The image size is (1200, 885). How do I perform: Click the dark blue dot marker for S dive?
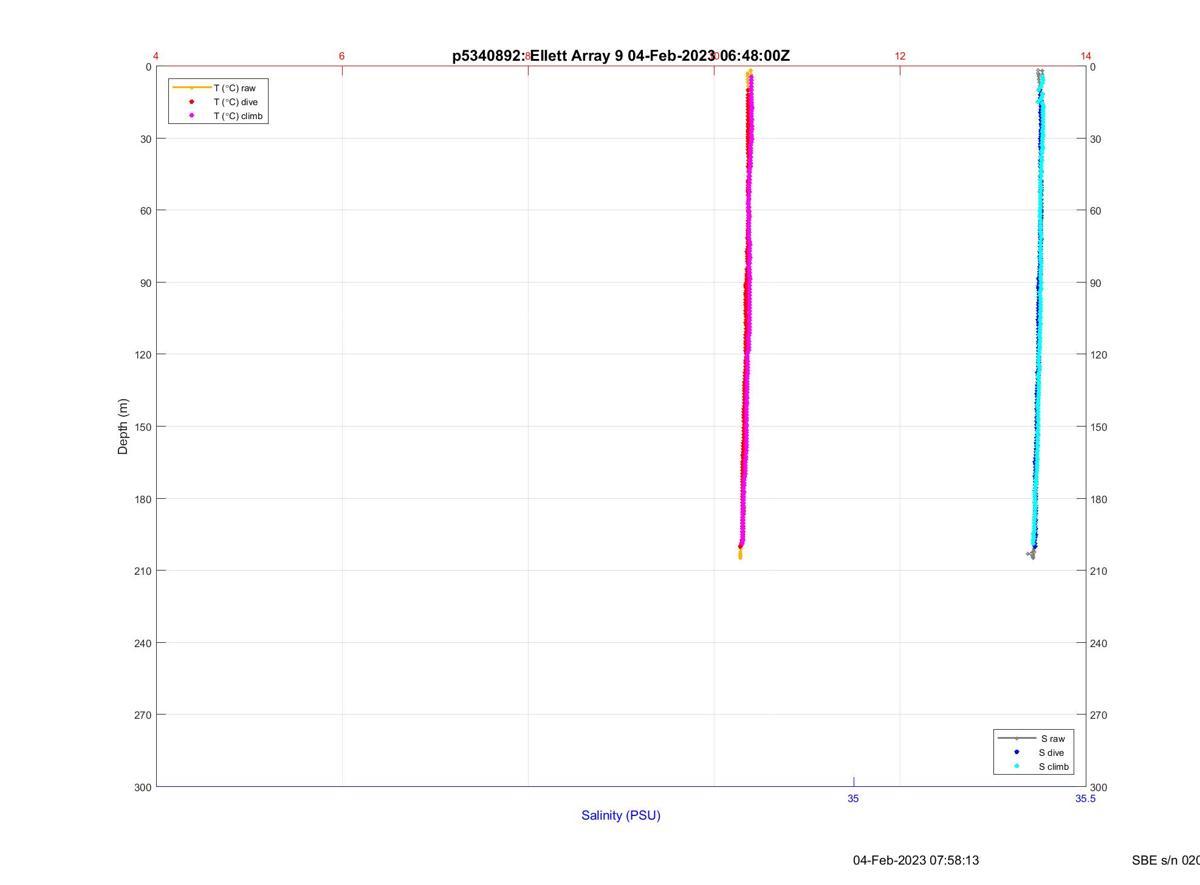tap(1016, 752)
